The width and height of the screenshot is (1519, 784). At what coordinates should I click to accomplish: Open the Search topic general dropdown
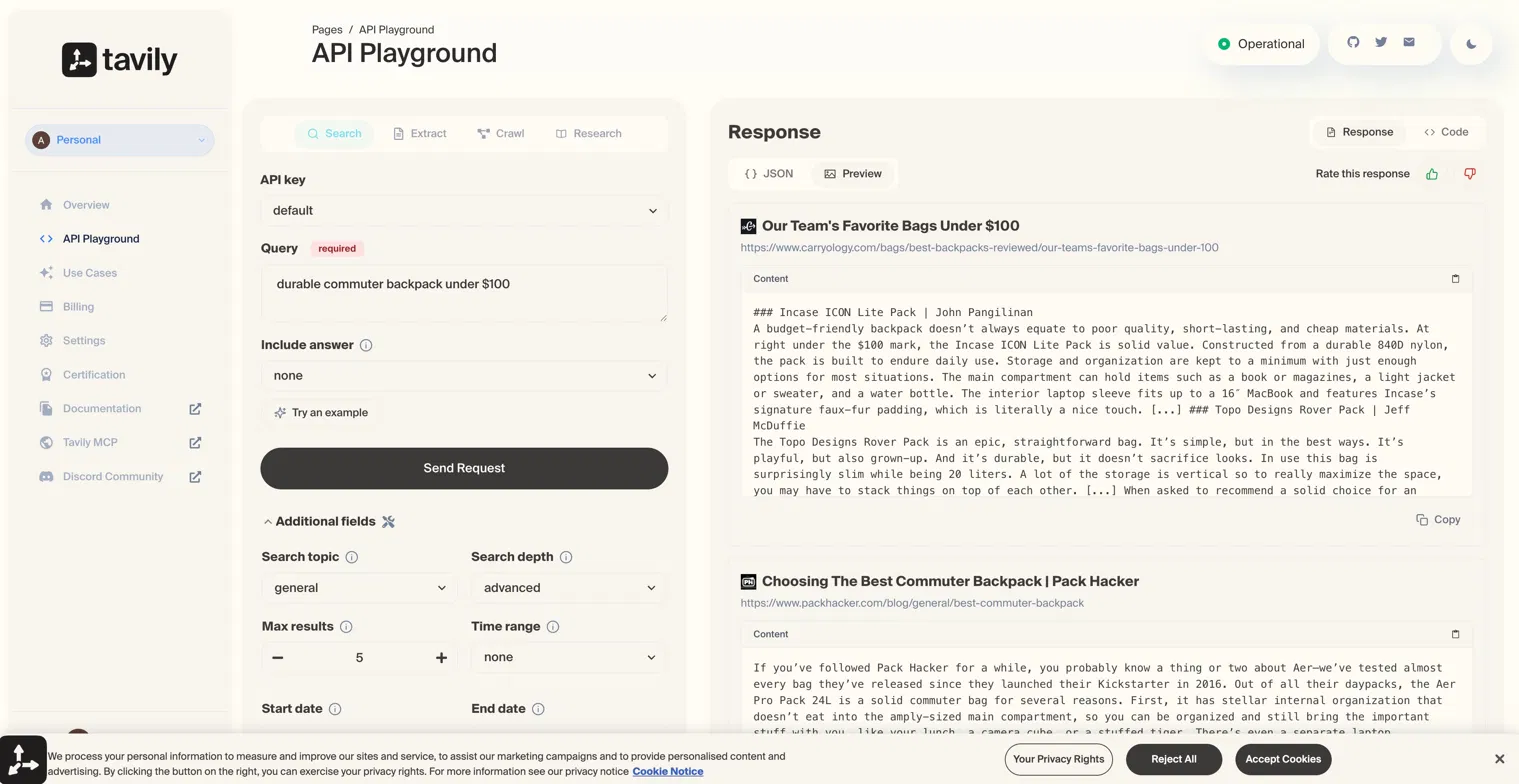pyautogui.click(x=359, y=588)
